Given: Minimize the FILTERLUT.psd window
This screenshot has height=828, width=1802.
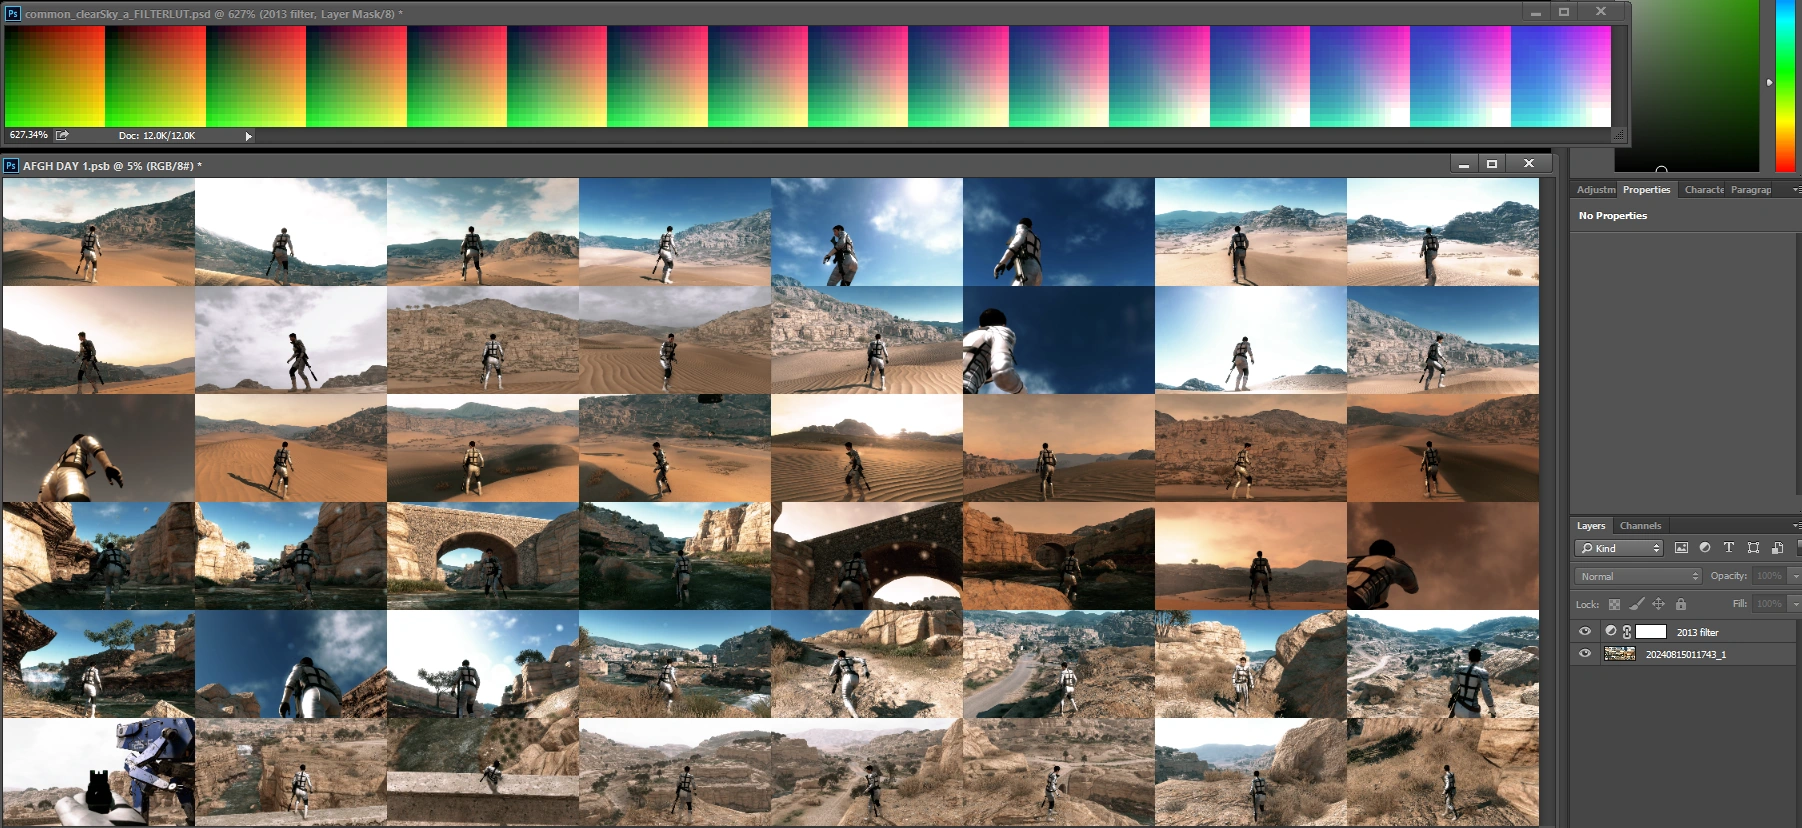Looking at the screenshot, I should coord(1536,12).
